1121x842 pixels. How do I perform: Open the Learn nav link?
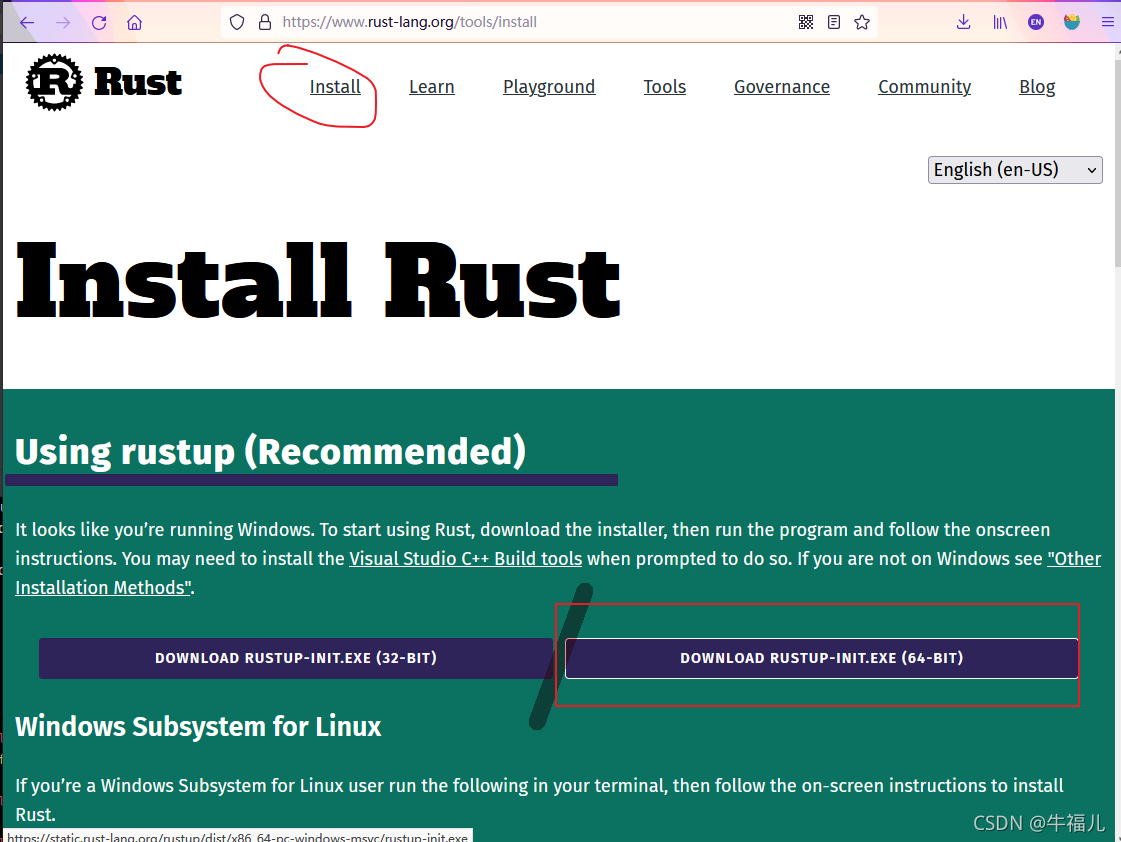[x=432, y=86]
